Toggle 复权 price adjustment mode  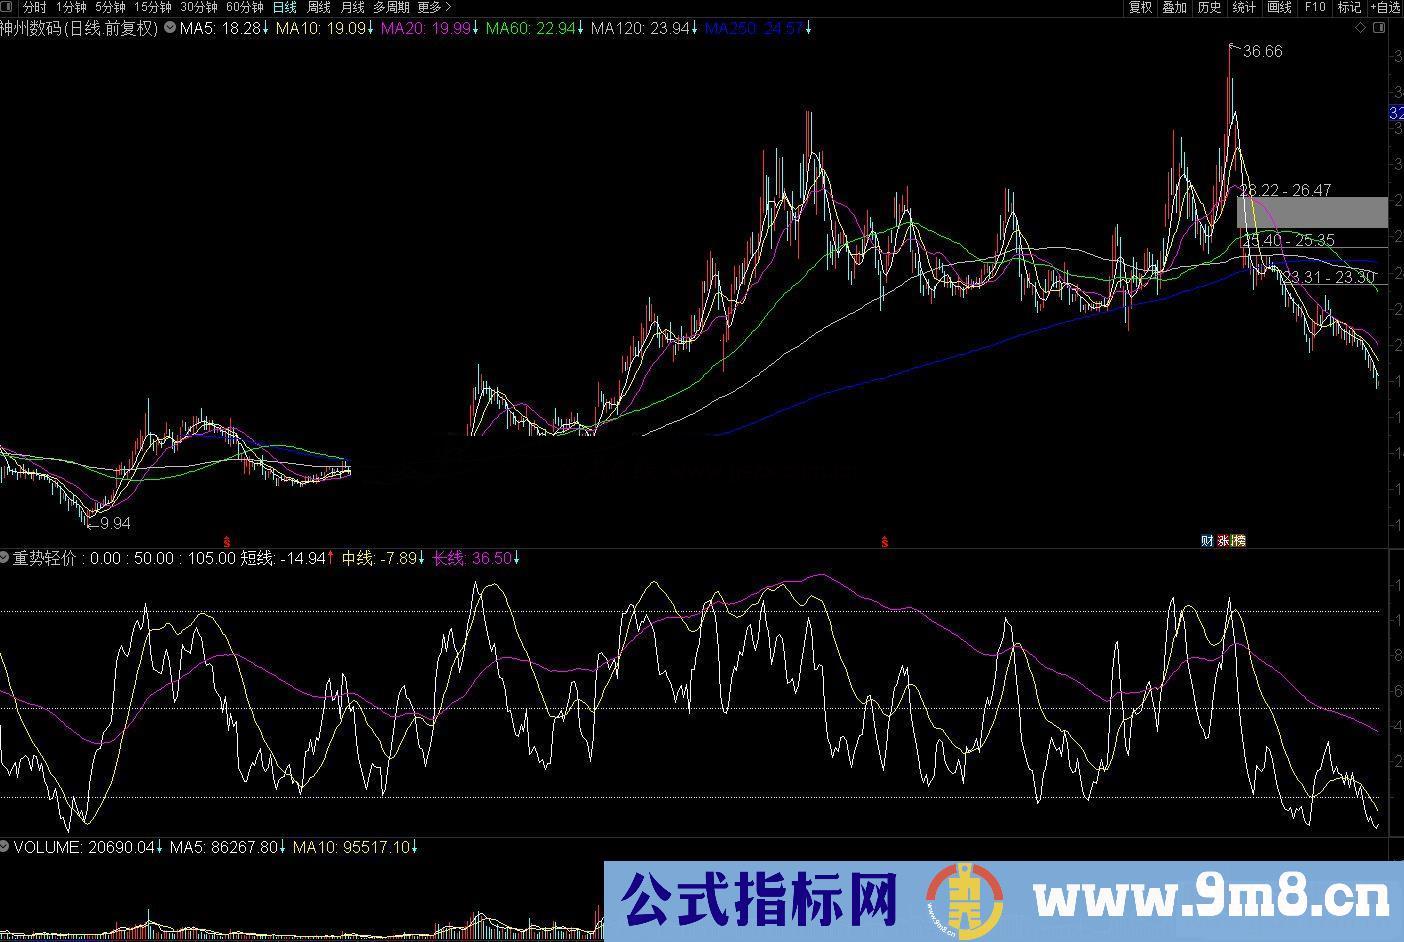(x=1139, y=7)
